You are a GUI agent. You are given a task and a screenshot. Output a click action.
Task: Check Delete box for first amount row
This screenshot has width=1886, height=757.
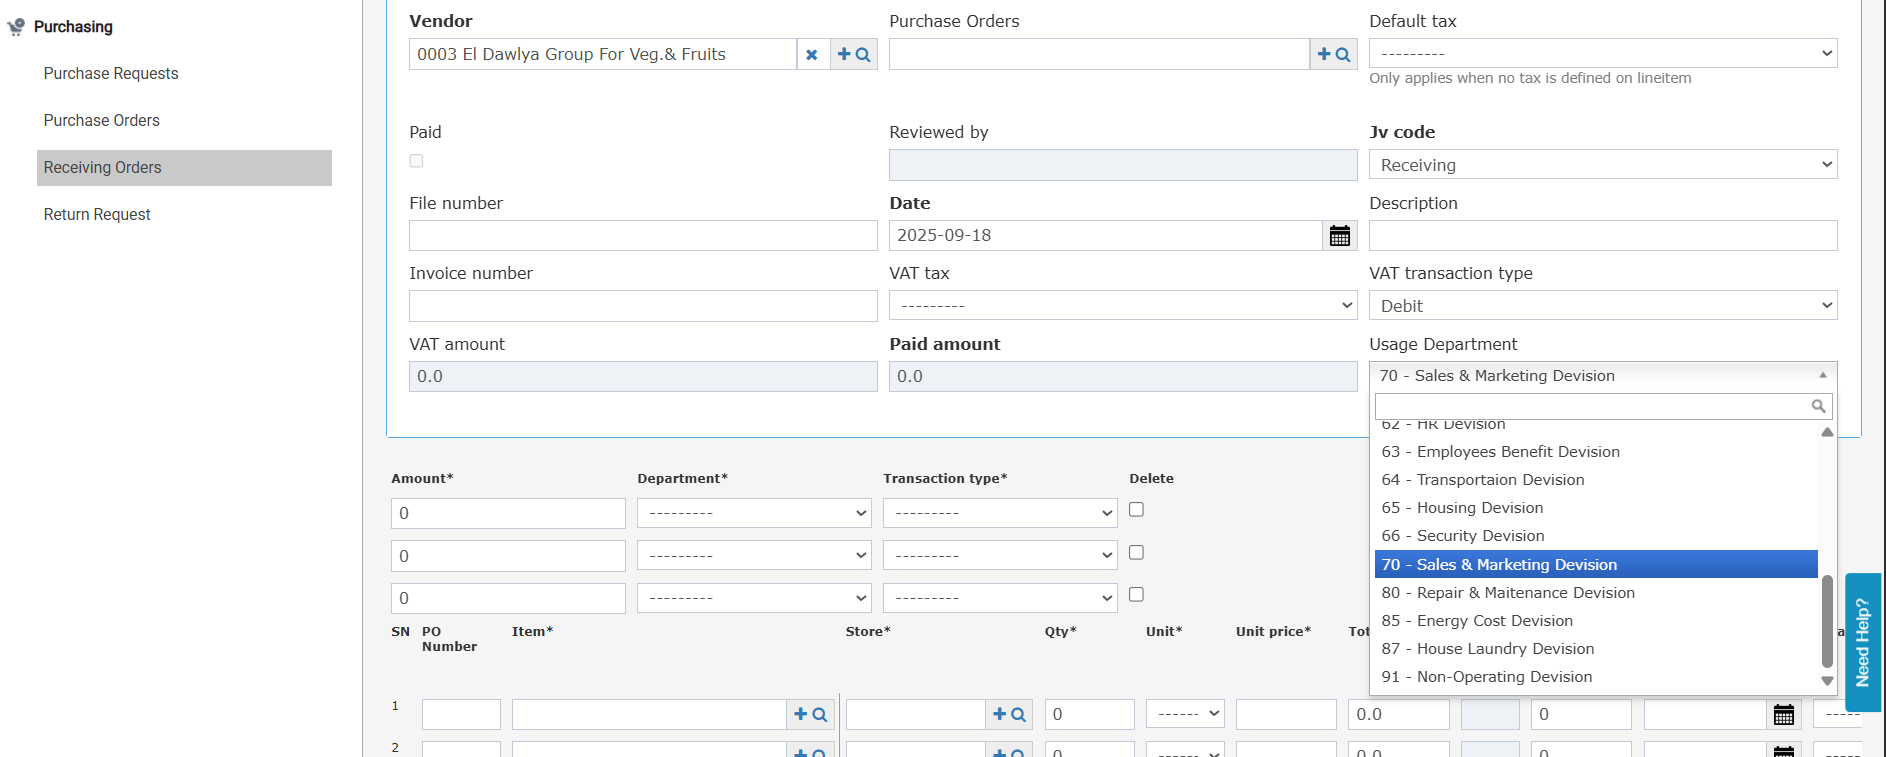[x=1137, y=510]
